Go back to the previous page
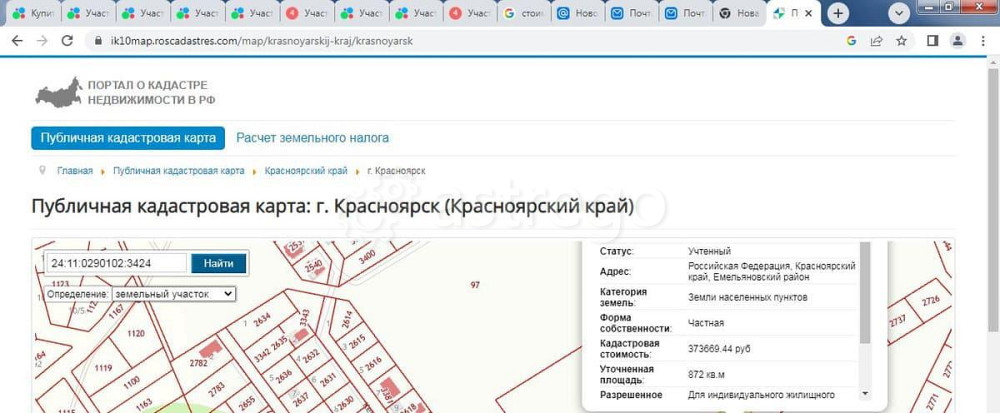Viewport: 1000px width, 413px height. click(x=17, y=41)
